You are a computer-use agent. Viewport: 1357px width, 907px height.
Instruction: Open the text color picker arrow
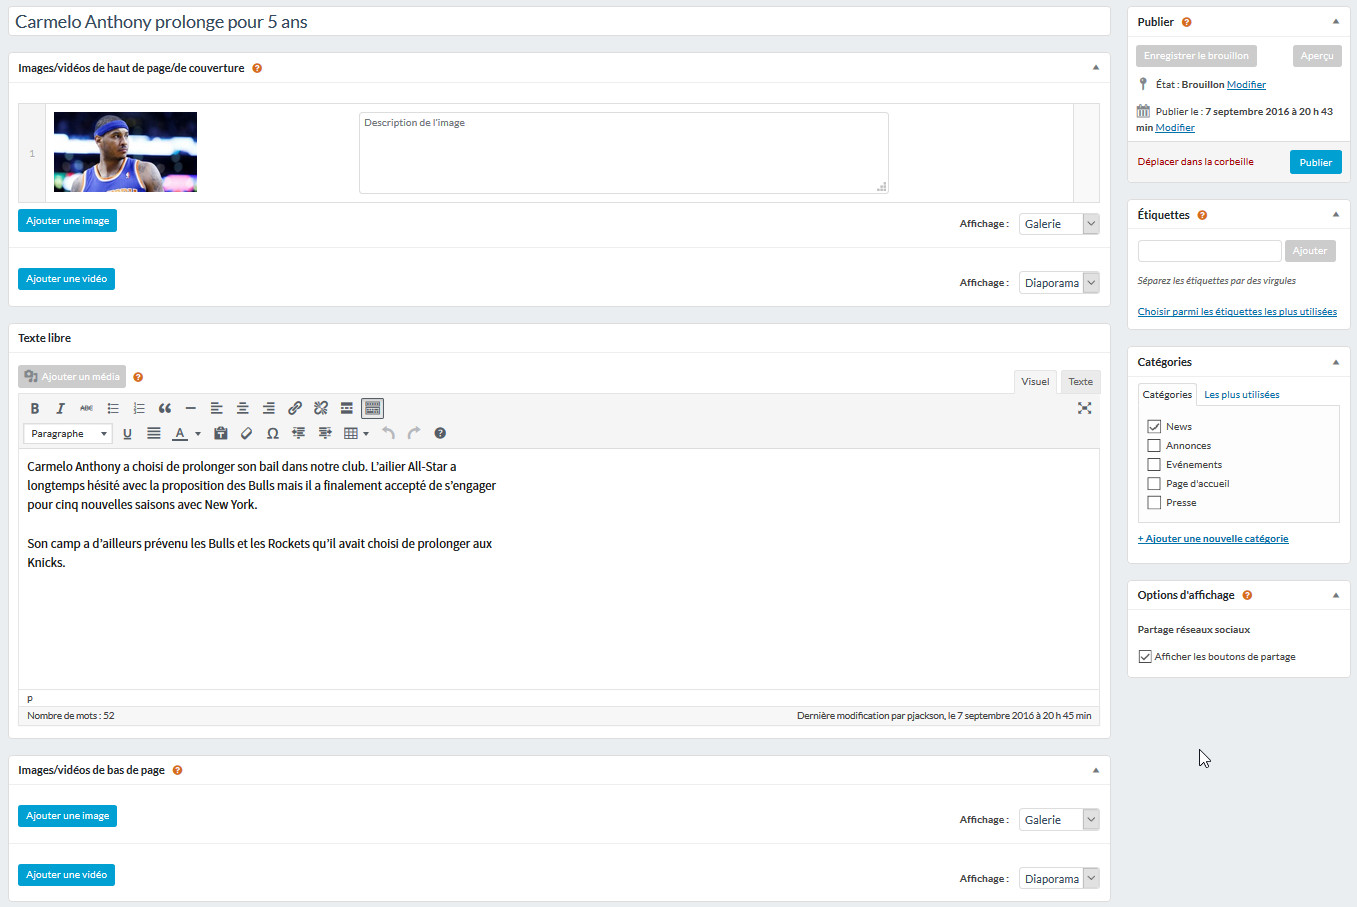pos(198,433)
